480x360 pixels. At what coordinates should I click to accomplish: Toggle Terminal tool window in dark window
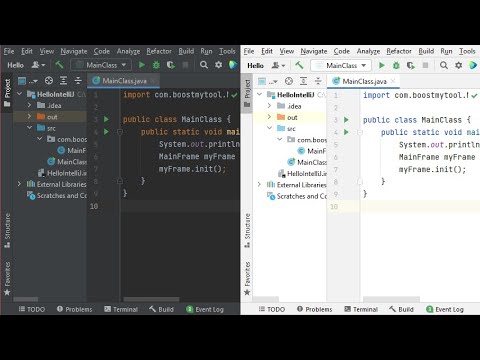(121, 309)
